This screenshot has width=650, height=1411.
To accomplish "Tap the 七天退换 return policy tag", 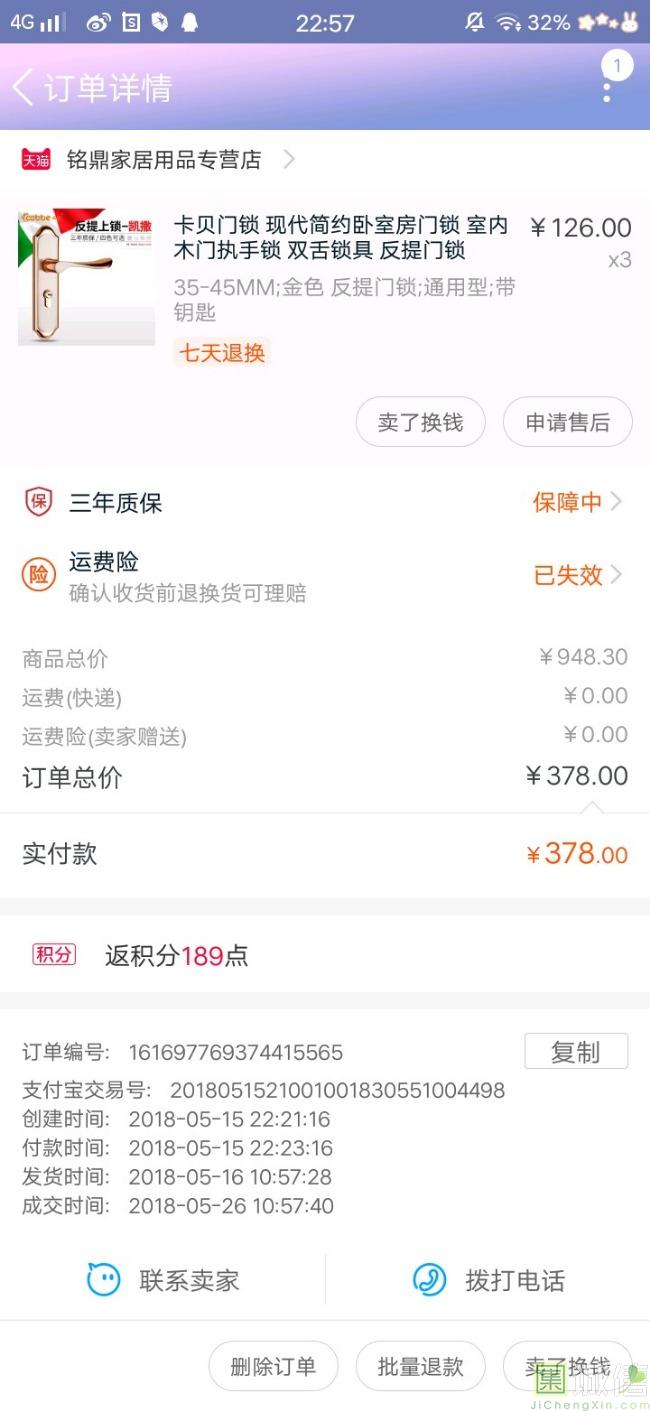I will click(222, 352).
